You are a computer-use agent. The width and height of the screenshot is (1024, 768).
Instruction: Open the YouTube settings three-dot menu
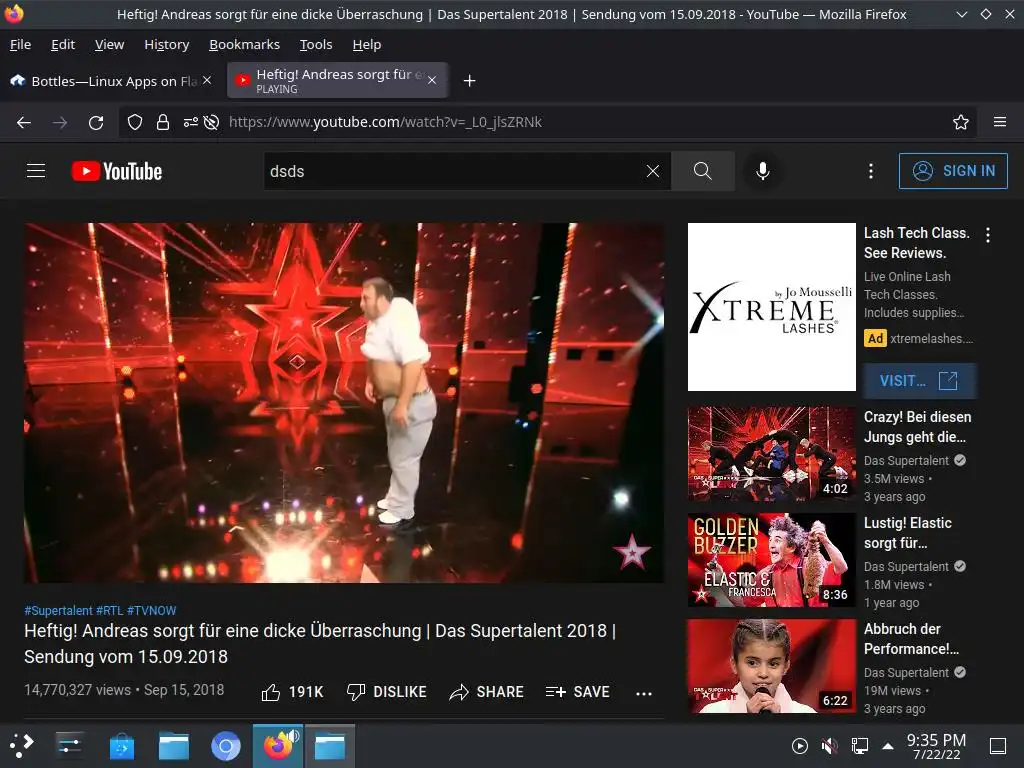tap(871, 171)
